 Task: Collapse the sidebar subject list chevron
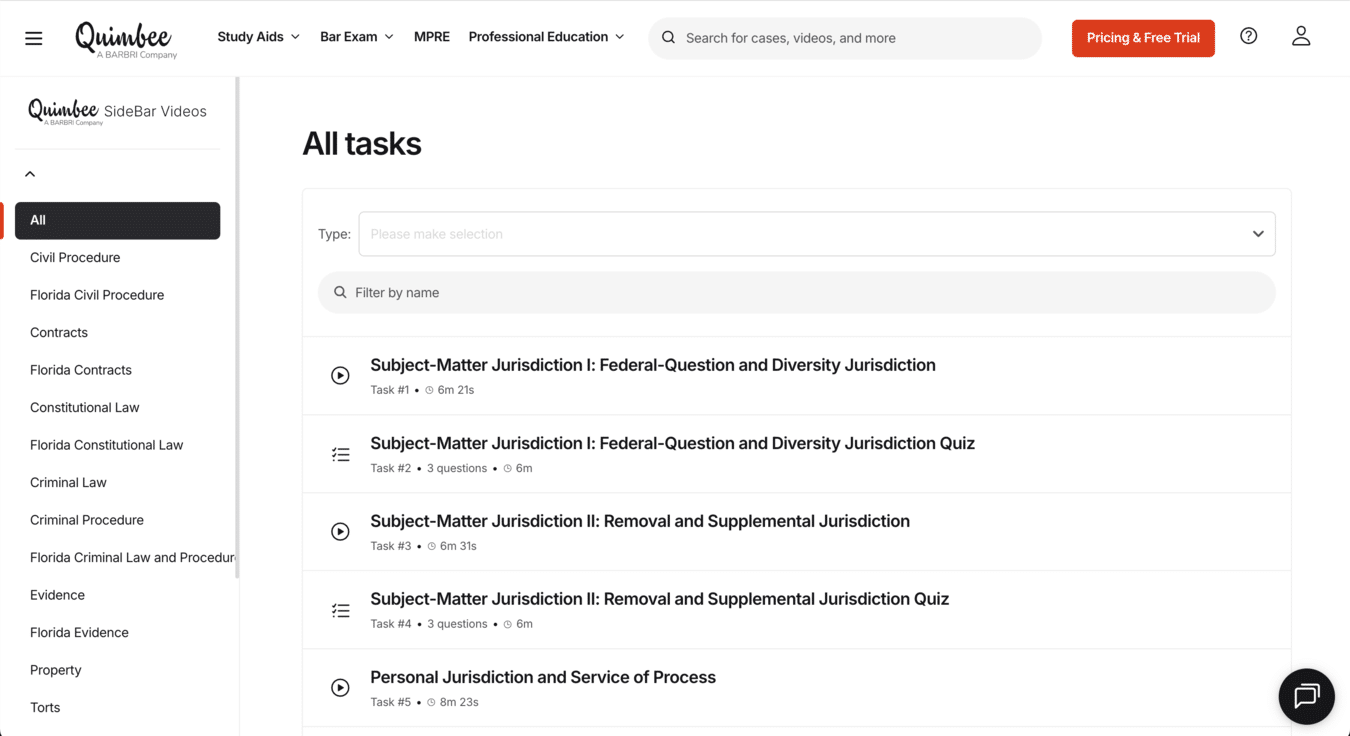30,174
